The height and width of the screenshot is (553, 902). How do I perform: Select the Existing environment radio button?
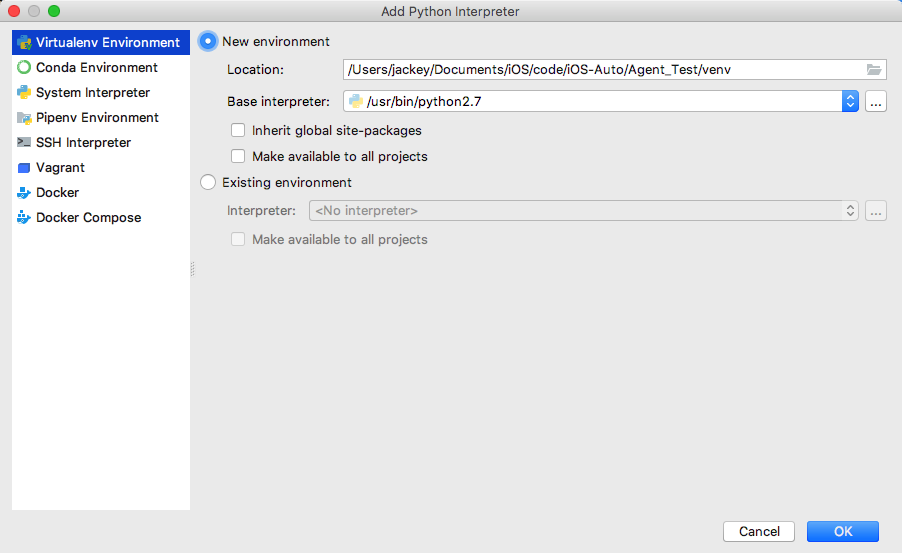coord(208,182)
